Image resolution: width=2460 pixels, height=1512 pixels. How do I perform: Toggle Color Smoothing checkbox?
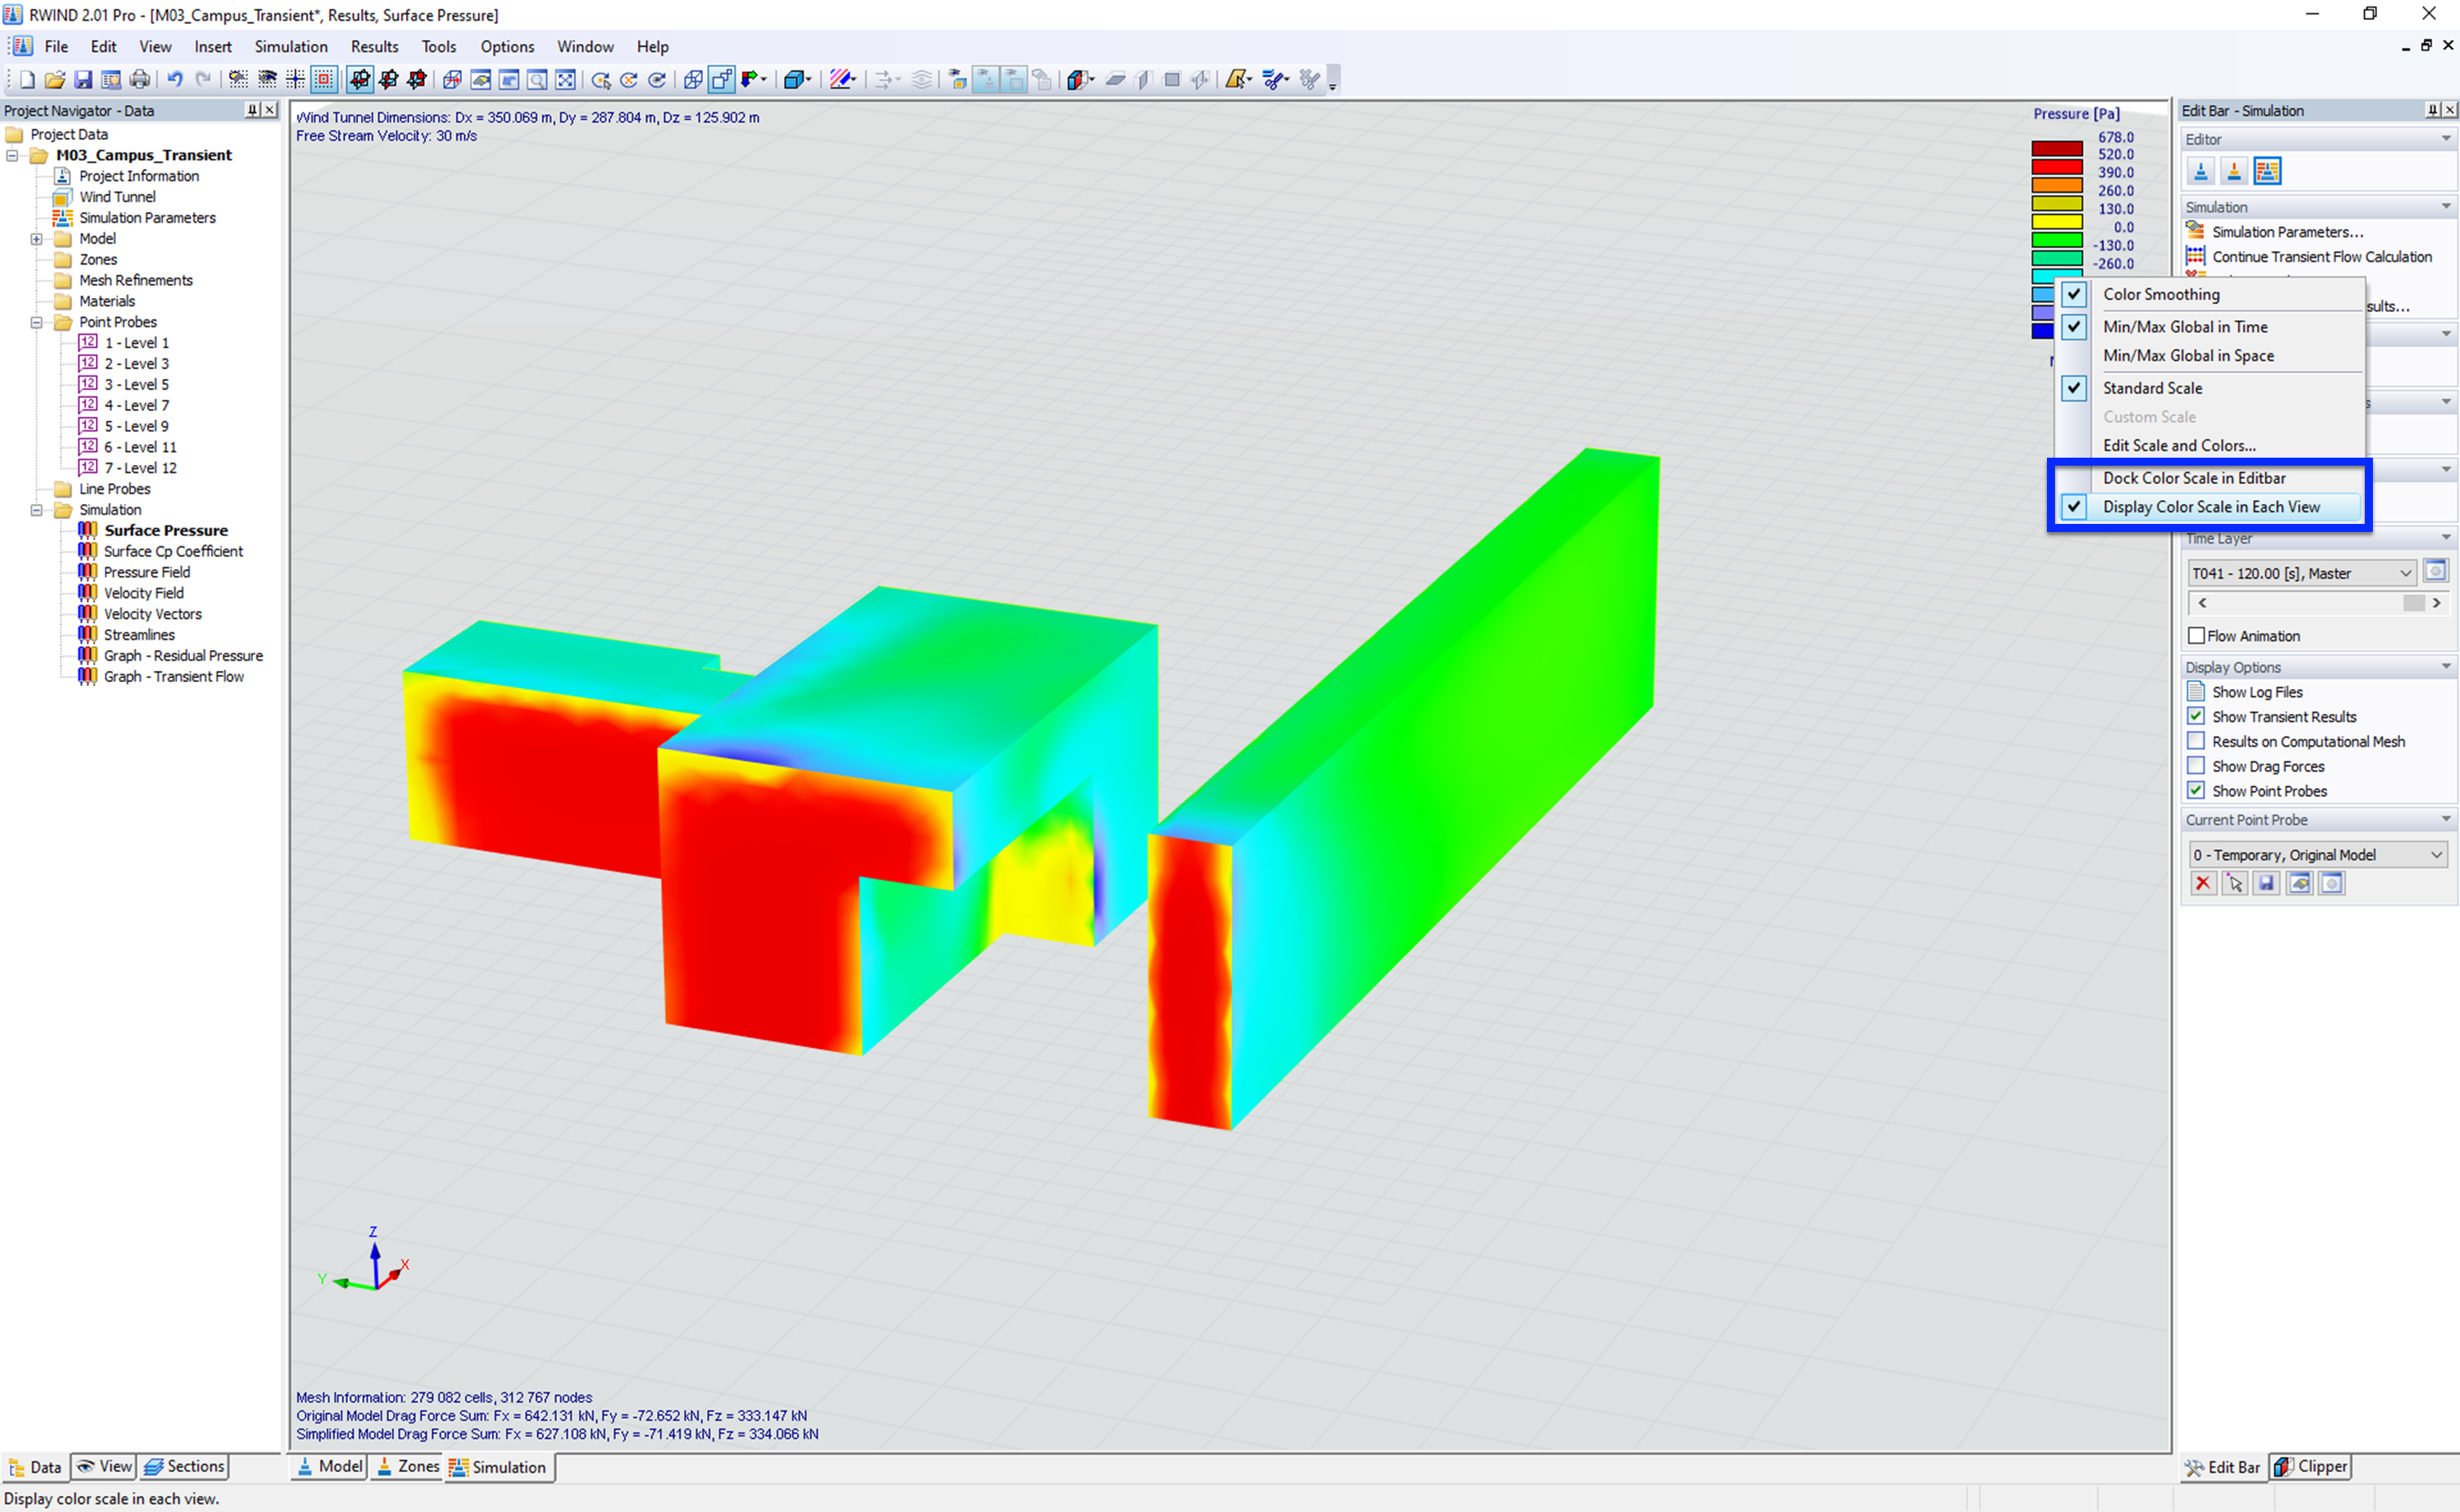pos(2073,293)
